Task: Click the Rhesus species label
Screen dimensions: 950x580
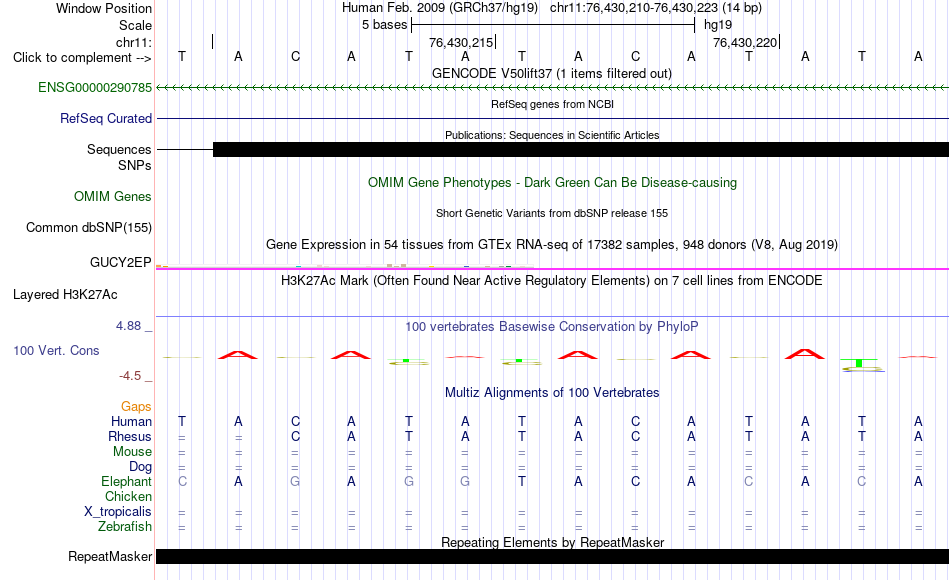Action: click(x=130, y=436)
